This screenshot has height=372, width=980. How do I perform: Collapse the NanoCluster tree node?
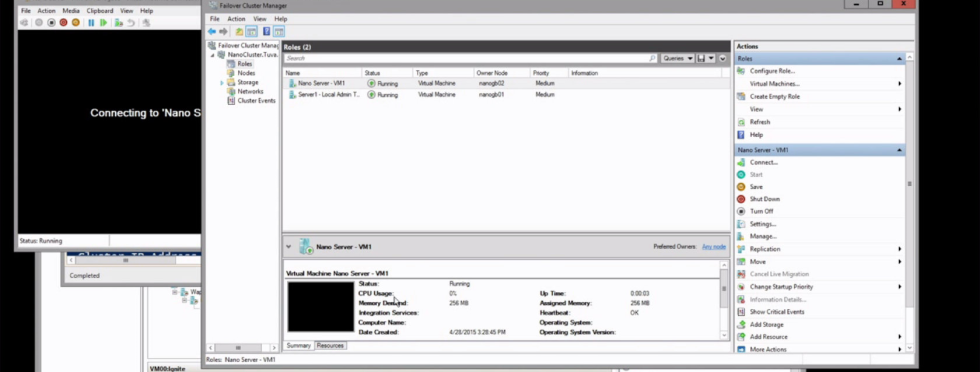pyautogui.click(x=212, y=55)
